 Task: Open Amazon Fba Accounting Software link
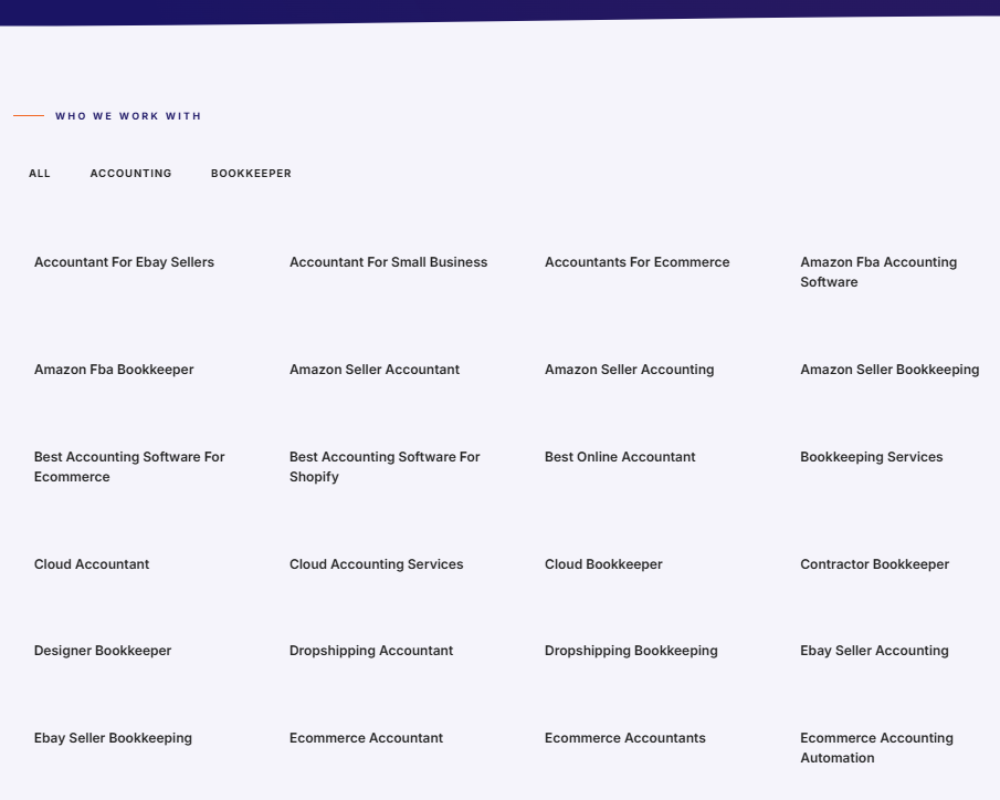(879, 272)
